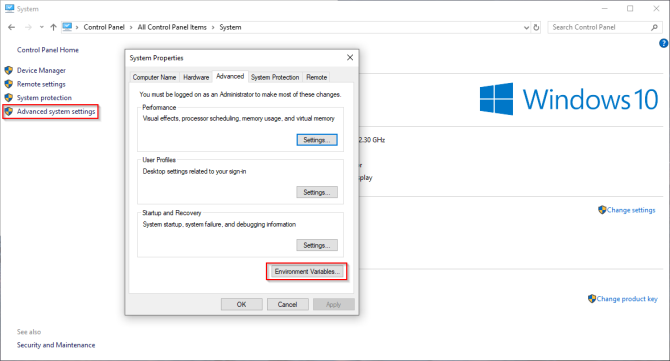Minimize the System window
670x361 pixels.
pos(605,9)
